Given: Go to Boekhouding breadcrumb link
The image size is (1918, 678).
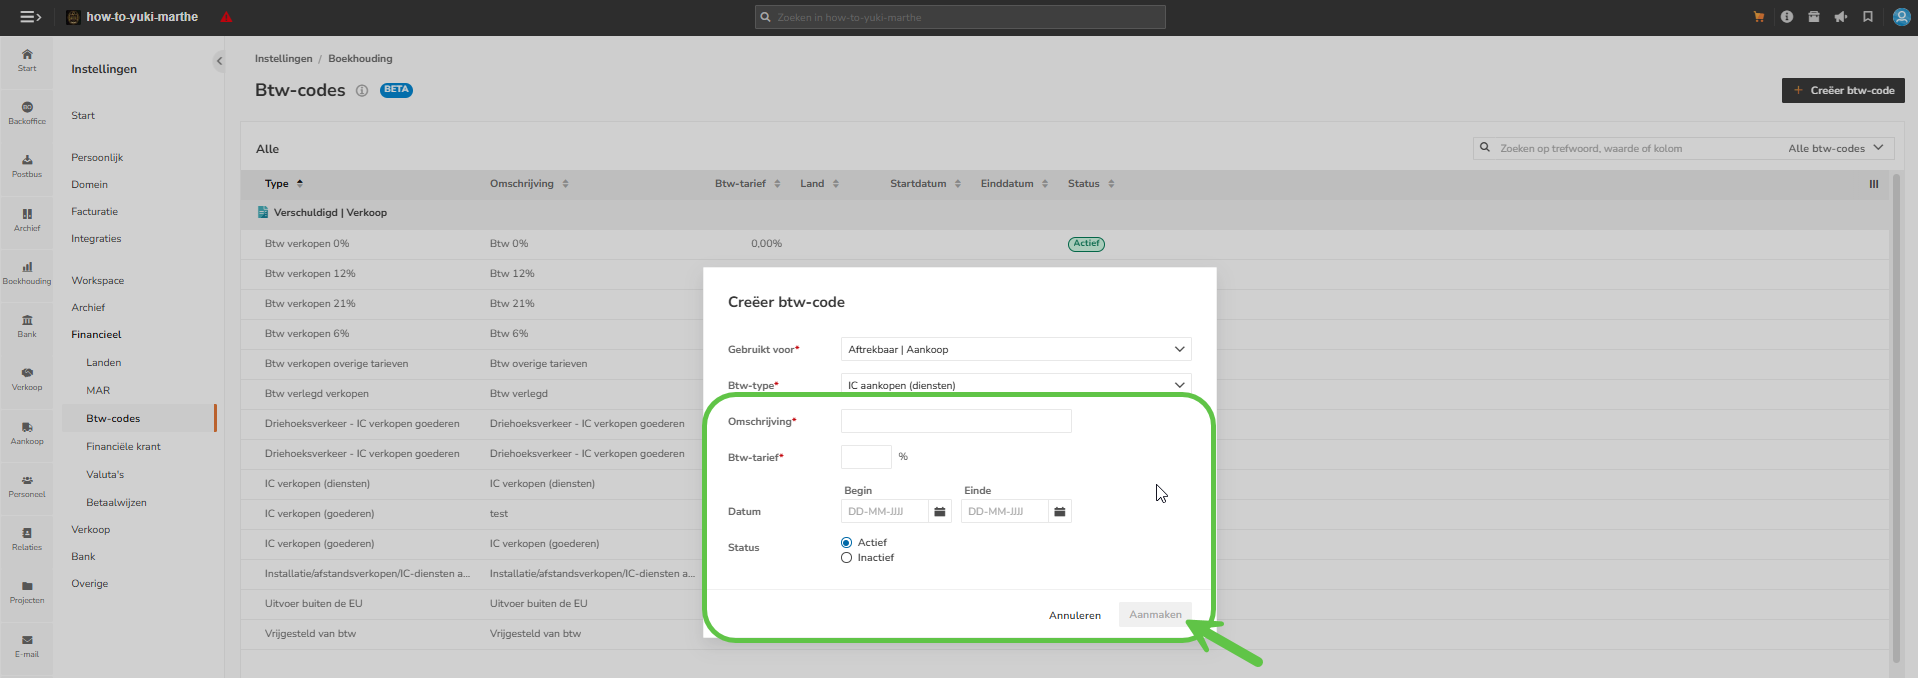Looking at the screenshot, I should (360, 59).
